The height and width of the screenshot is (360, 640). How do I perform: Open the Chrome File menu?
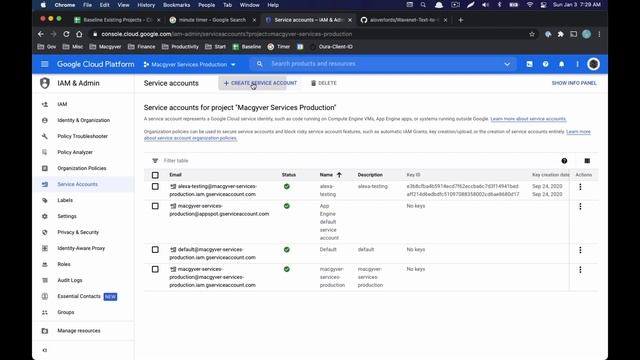(x=87, y=5)
